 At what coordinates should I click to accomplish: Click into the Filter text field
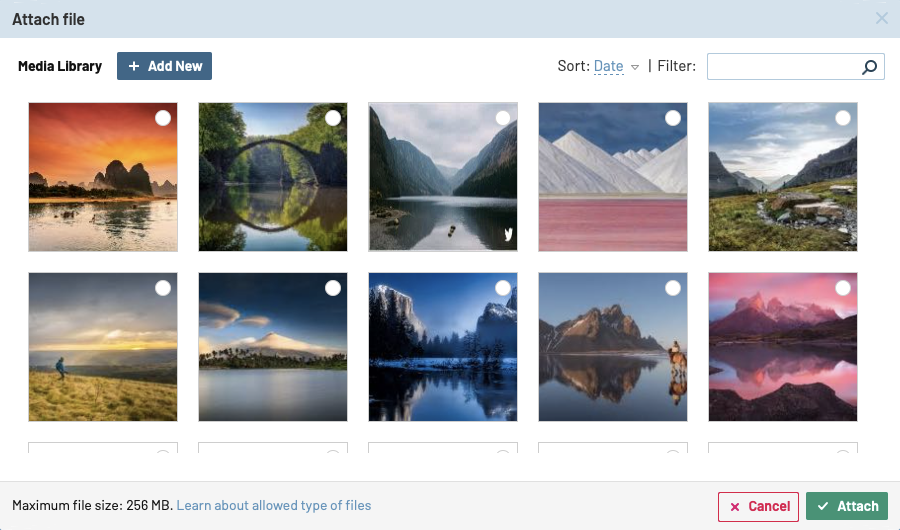click(782, 67)
